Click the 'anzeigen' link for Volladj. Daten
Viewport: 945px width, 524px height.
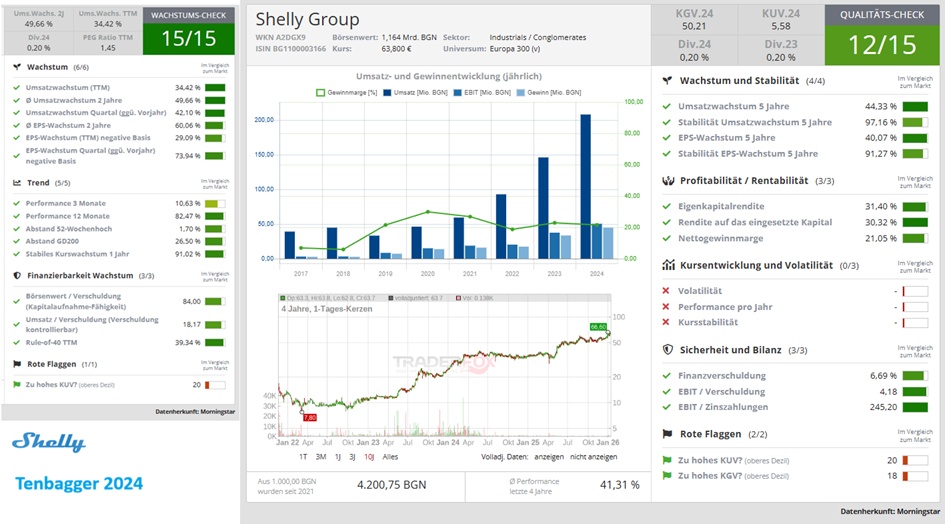(548, 456)
